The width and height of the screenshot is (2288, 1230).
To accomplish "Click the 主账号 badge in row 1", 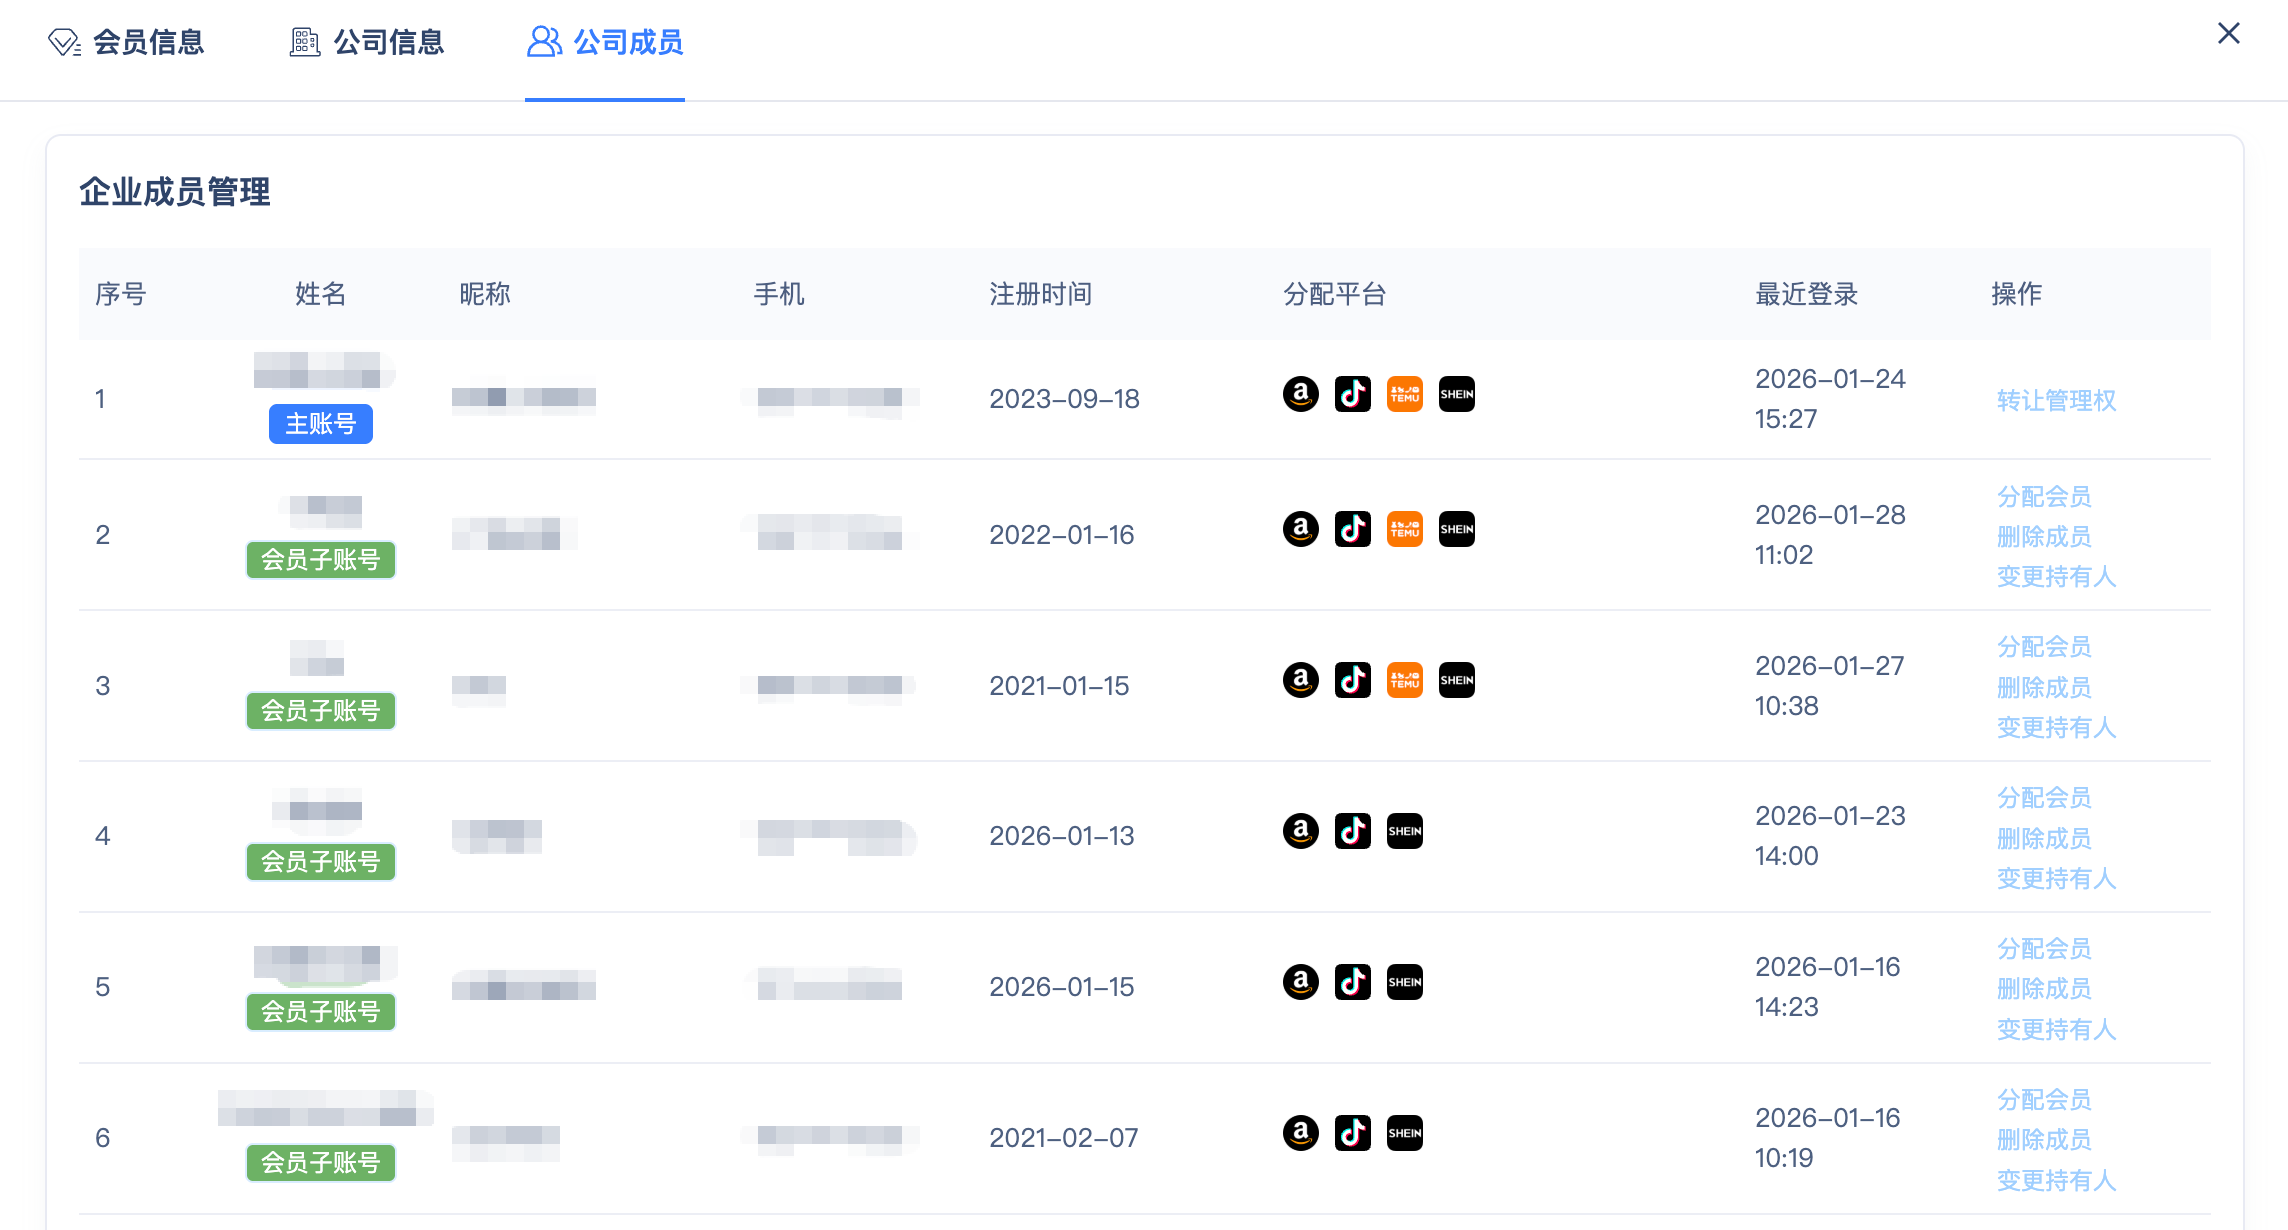I will (320, 424).
